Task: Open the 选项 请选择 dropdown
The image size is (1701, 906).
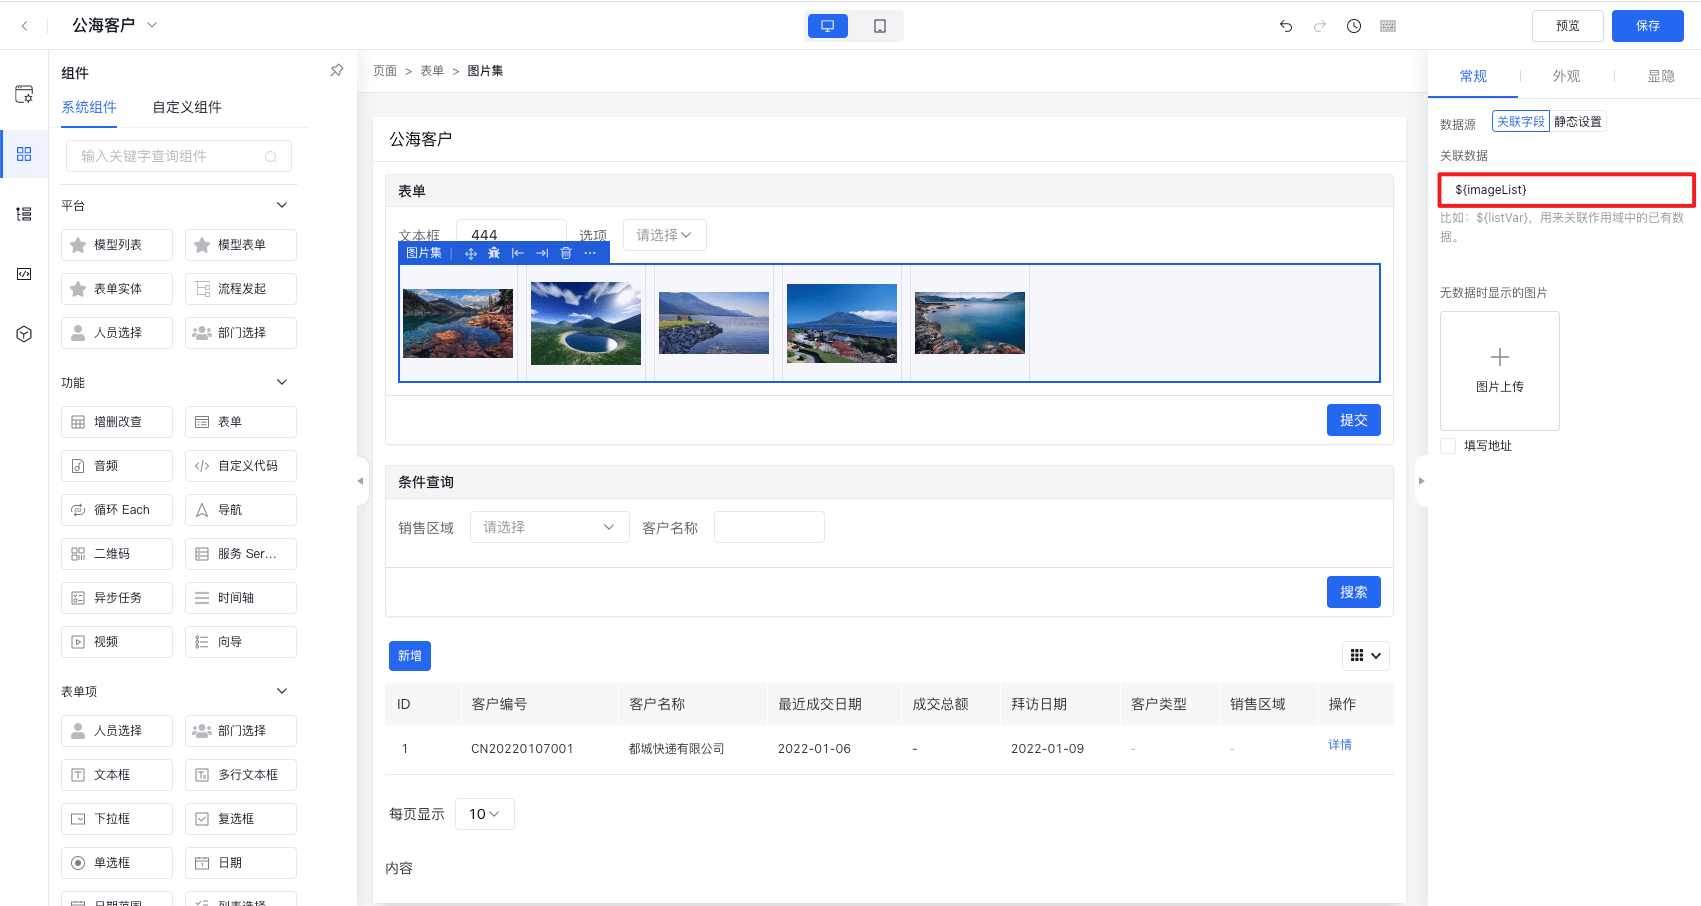Action: coord(665,235)
